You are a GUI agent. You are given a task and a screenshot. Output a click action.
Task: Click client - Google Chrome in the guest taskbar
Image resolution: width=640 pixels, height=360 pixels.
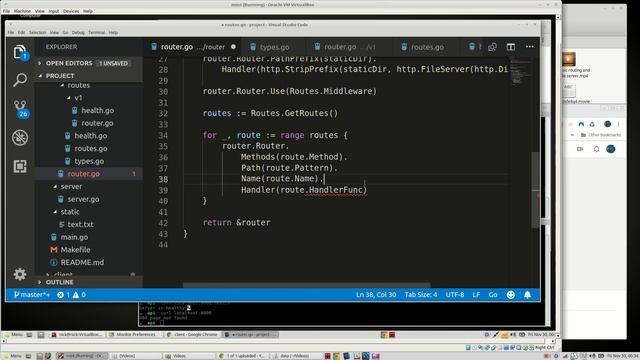point(192,335)
